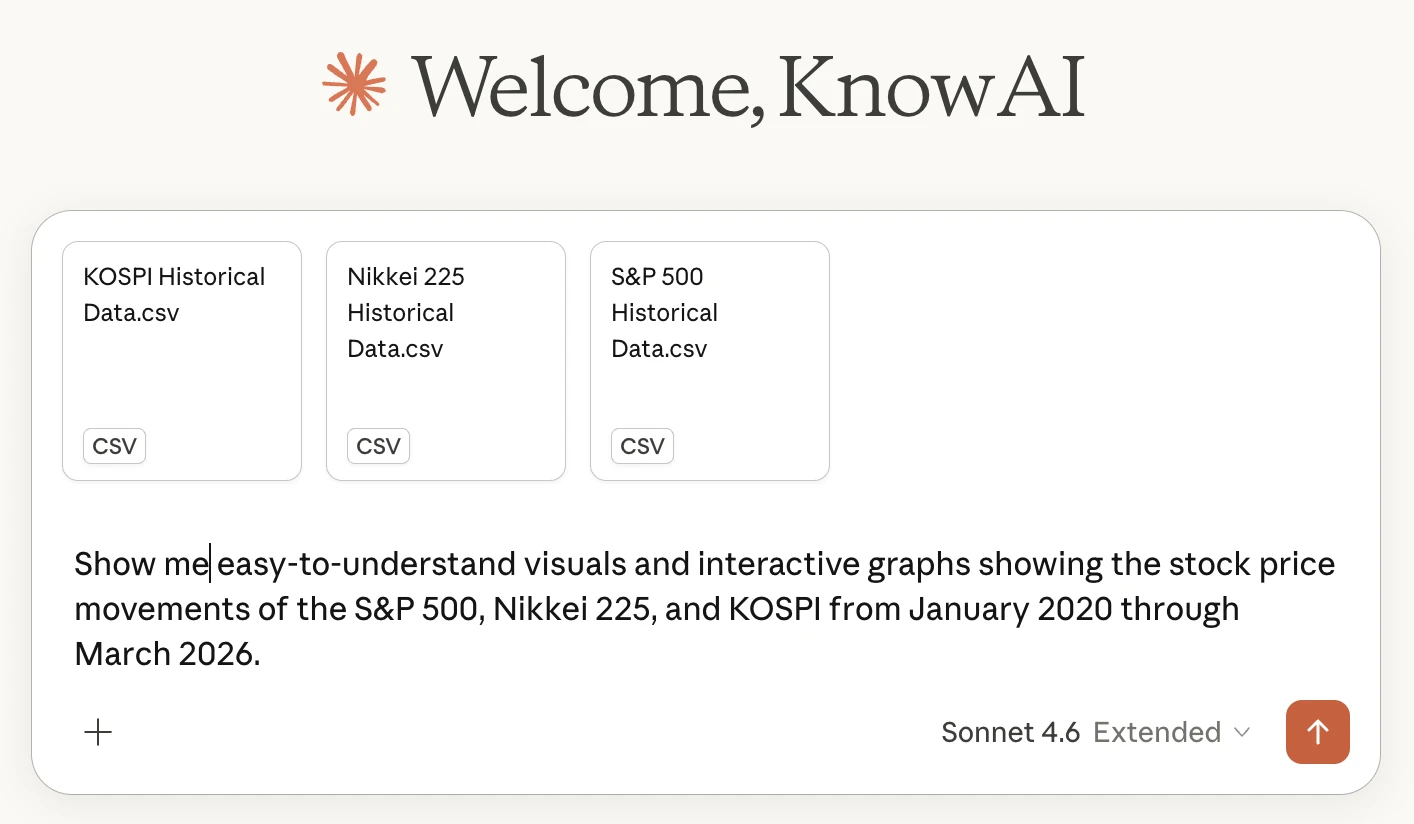Click the "S&P 500 Historical Data.csv" file name text
Viewport: 1414px width, 824px height.
(x=664, y=312)
